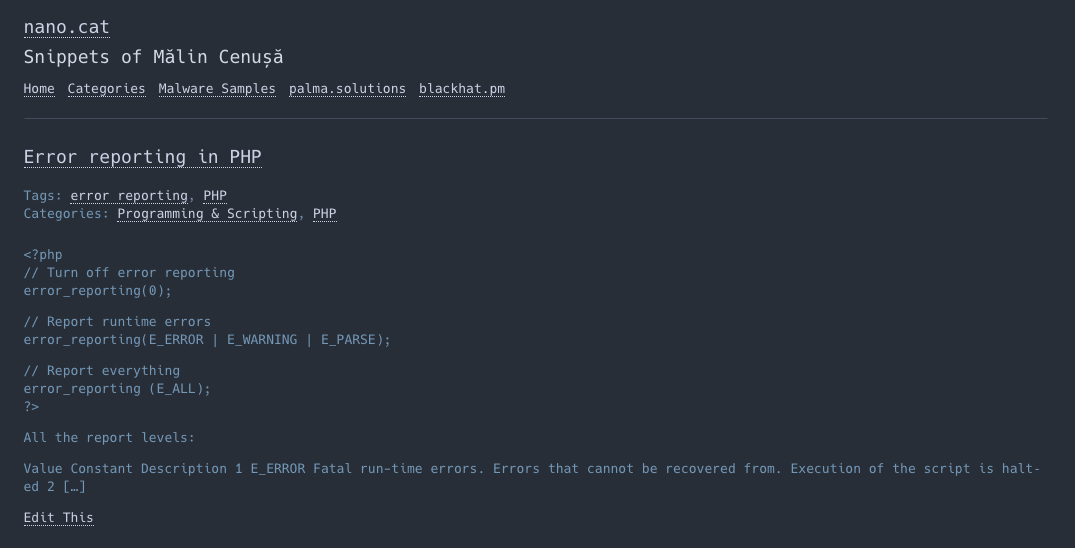1075x548 pixels.
Task: Visit the blackhat.pm link
Action: tap(462, 89)
